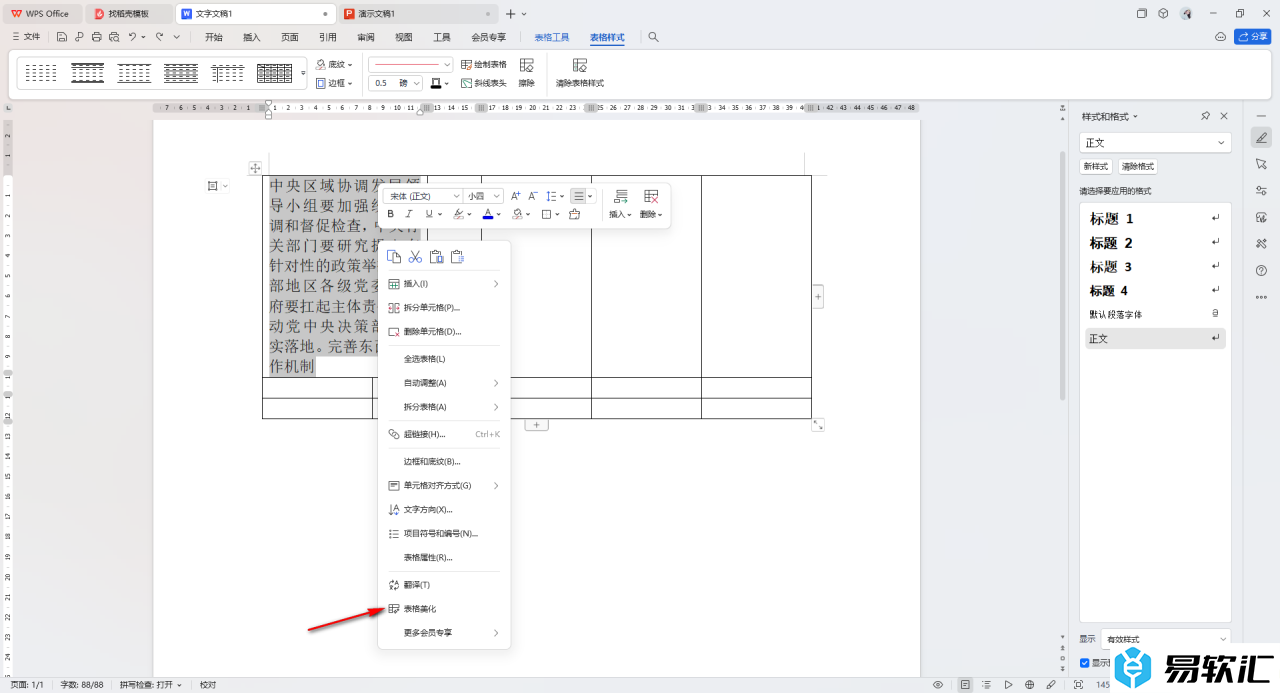Screen dimensions: 1280x693
Task: Switch to web layout globe icon
Action: point(1030,685)
